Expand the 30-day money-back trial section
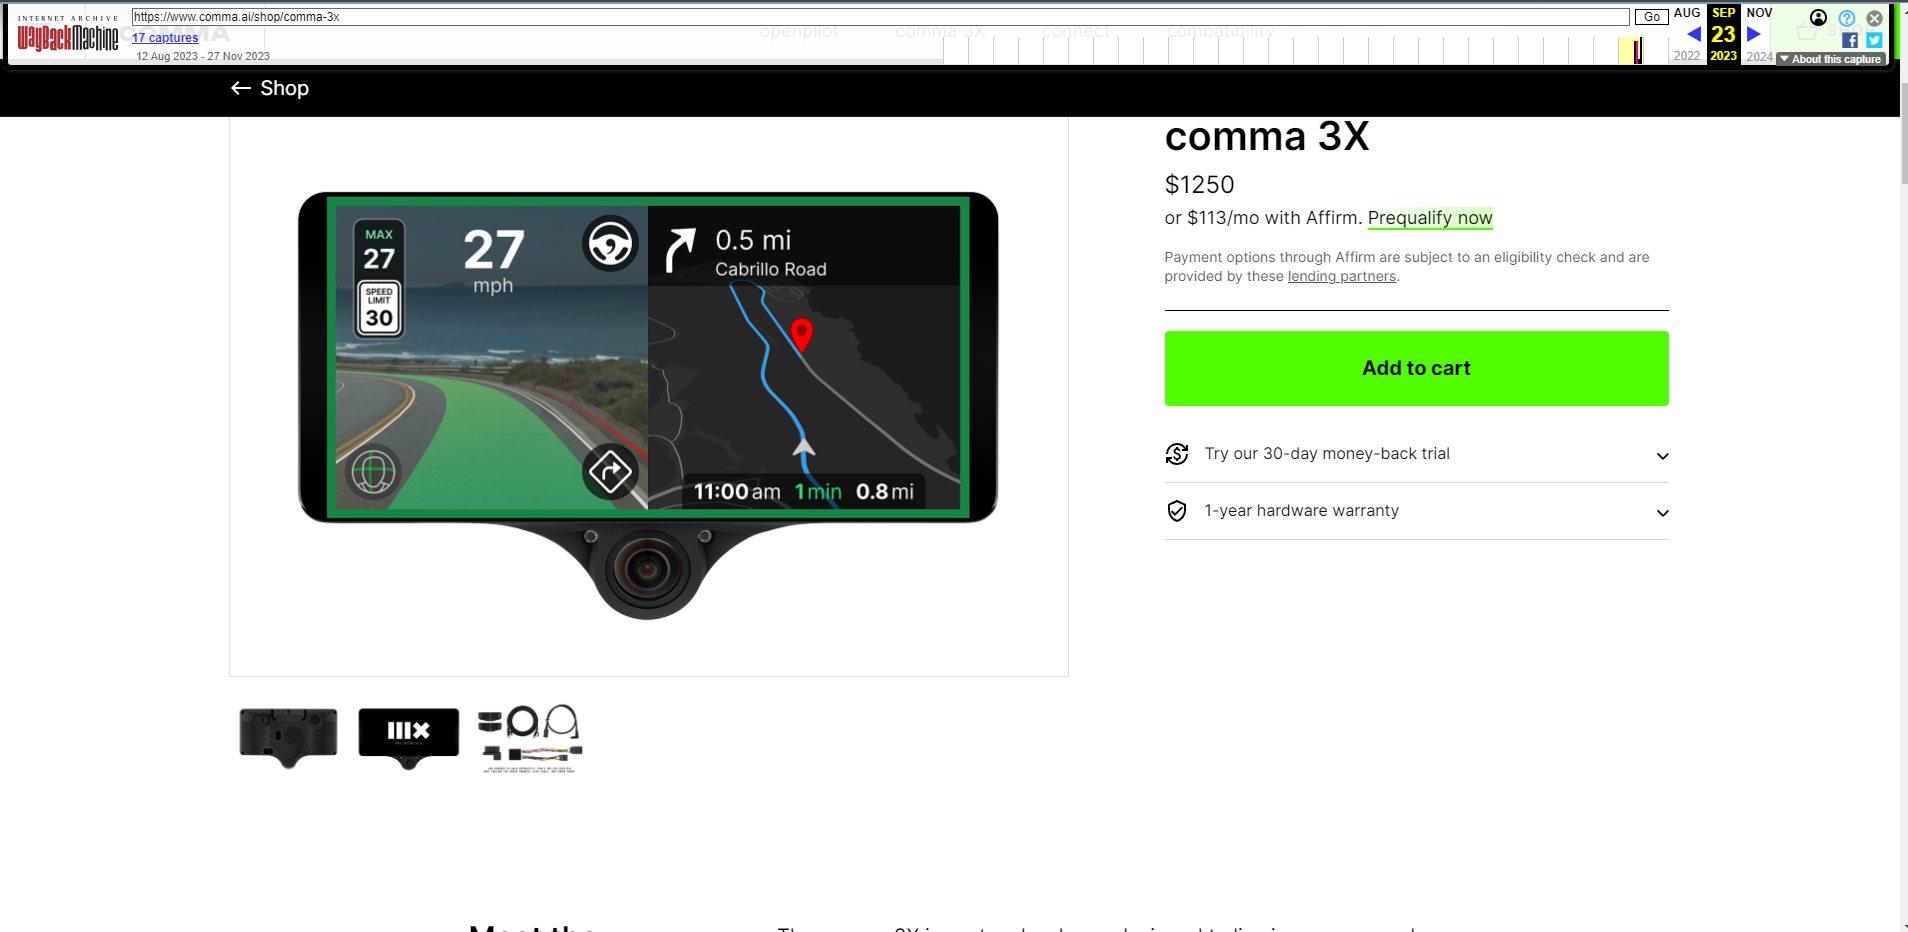Screen dimensions: 1908x932 pyautogui.click(x=1416, y=454)
